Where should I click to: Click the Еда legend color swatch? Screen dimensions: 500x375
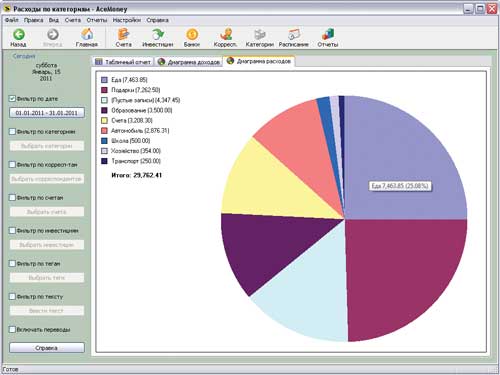tap(104, 80)
